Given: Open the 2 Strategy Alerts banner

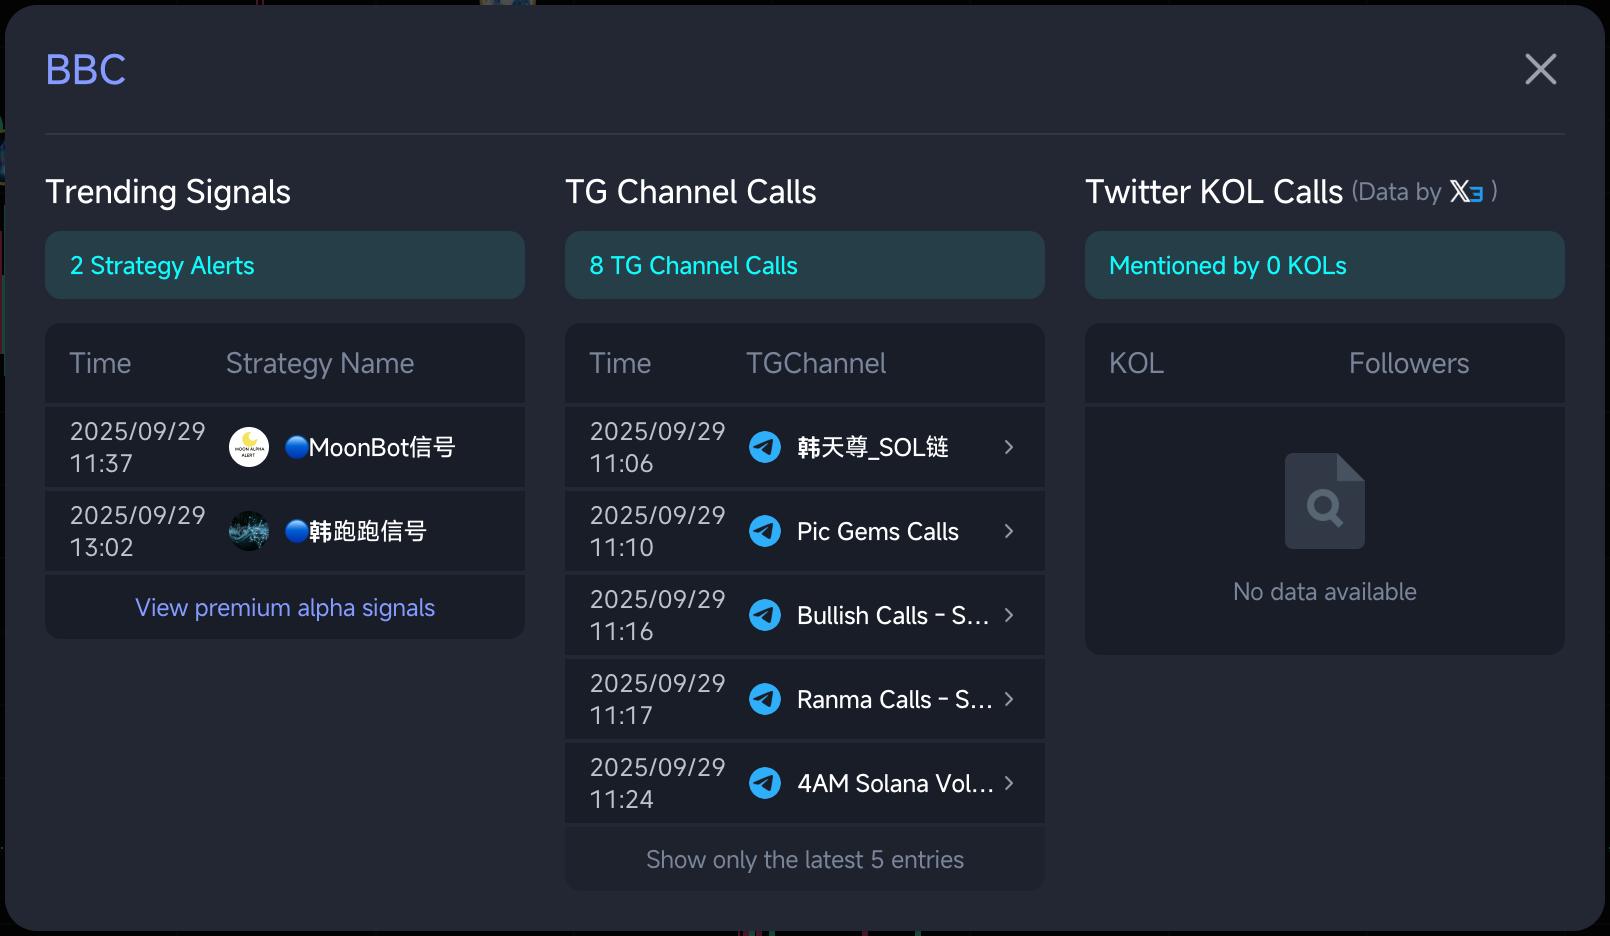Looking at the screenshot, I should tap(285, 265).
